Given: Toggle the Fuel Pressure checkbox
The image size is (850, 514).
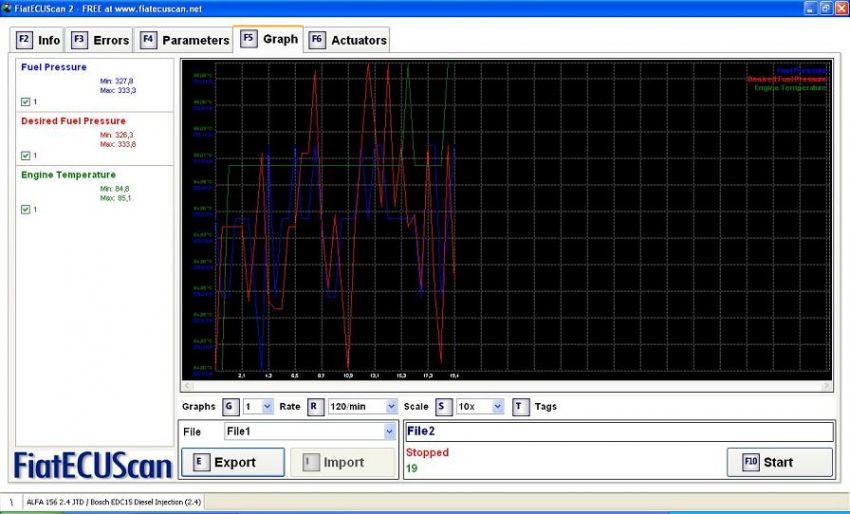Looking at the screenshot, I should click(25, 101).
